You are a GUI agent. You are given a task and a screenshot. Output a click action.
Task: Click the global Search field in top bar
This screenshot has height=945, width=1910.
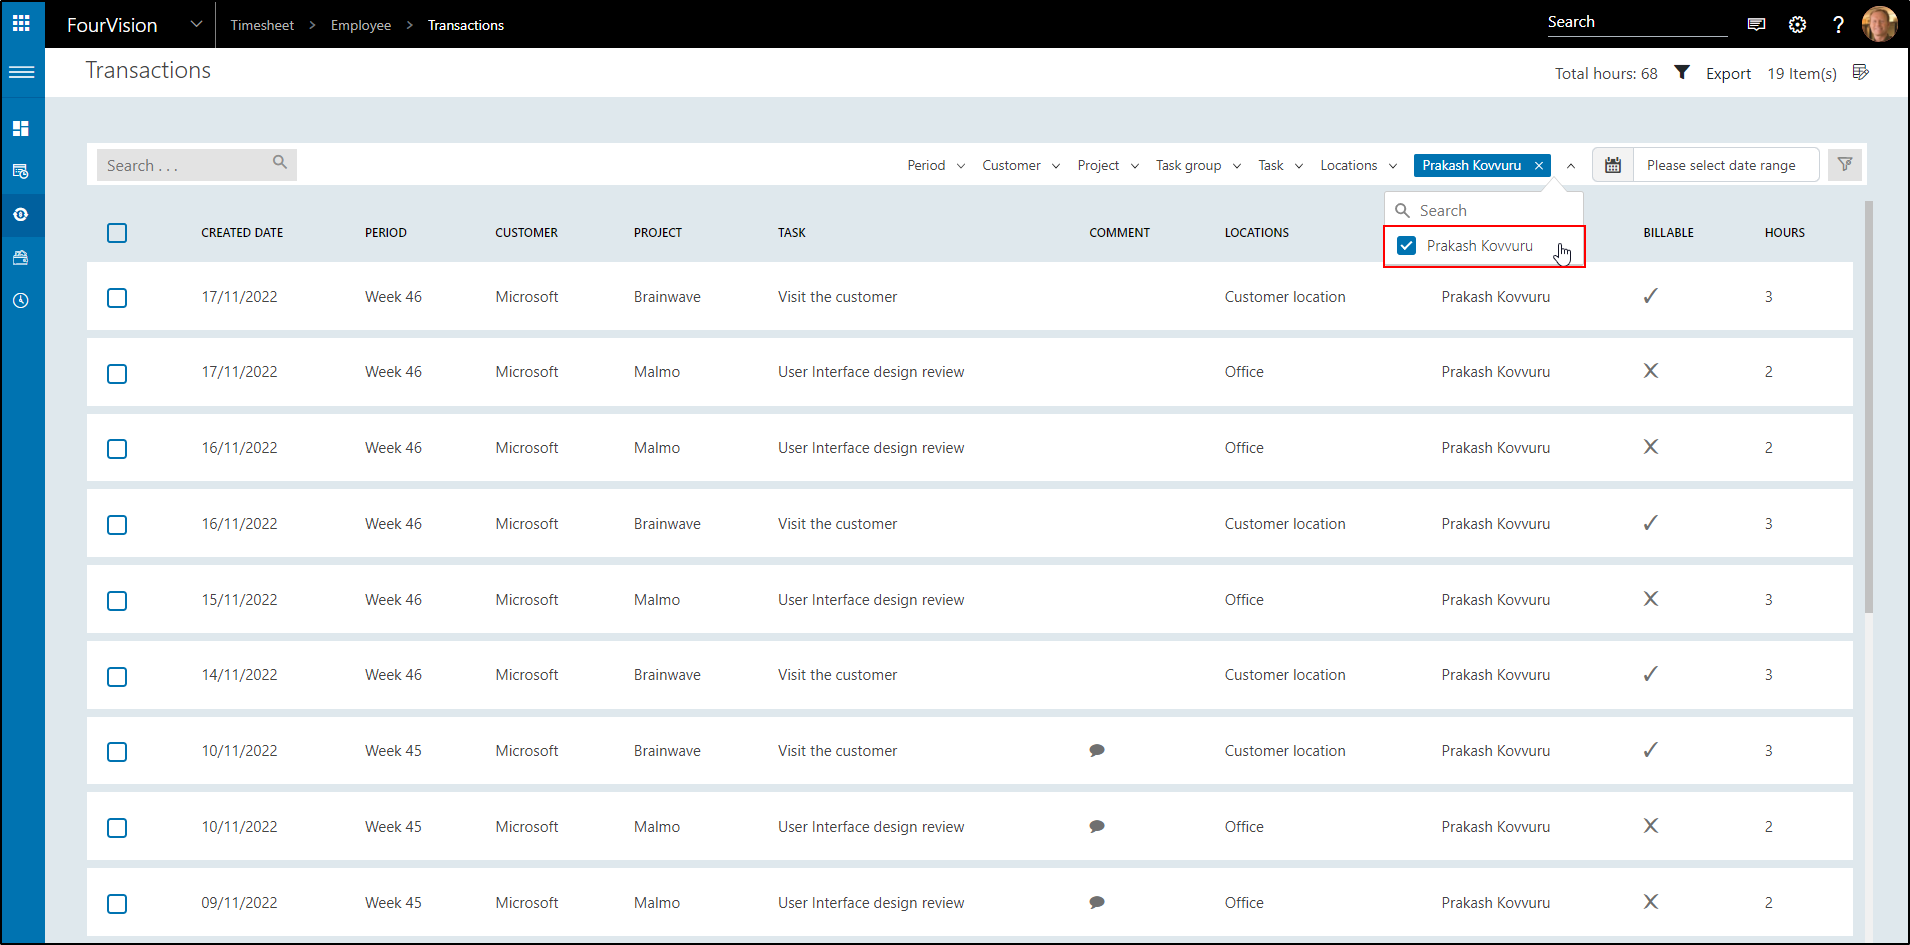[x=1637, y=23]
